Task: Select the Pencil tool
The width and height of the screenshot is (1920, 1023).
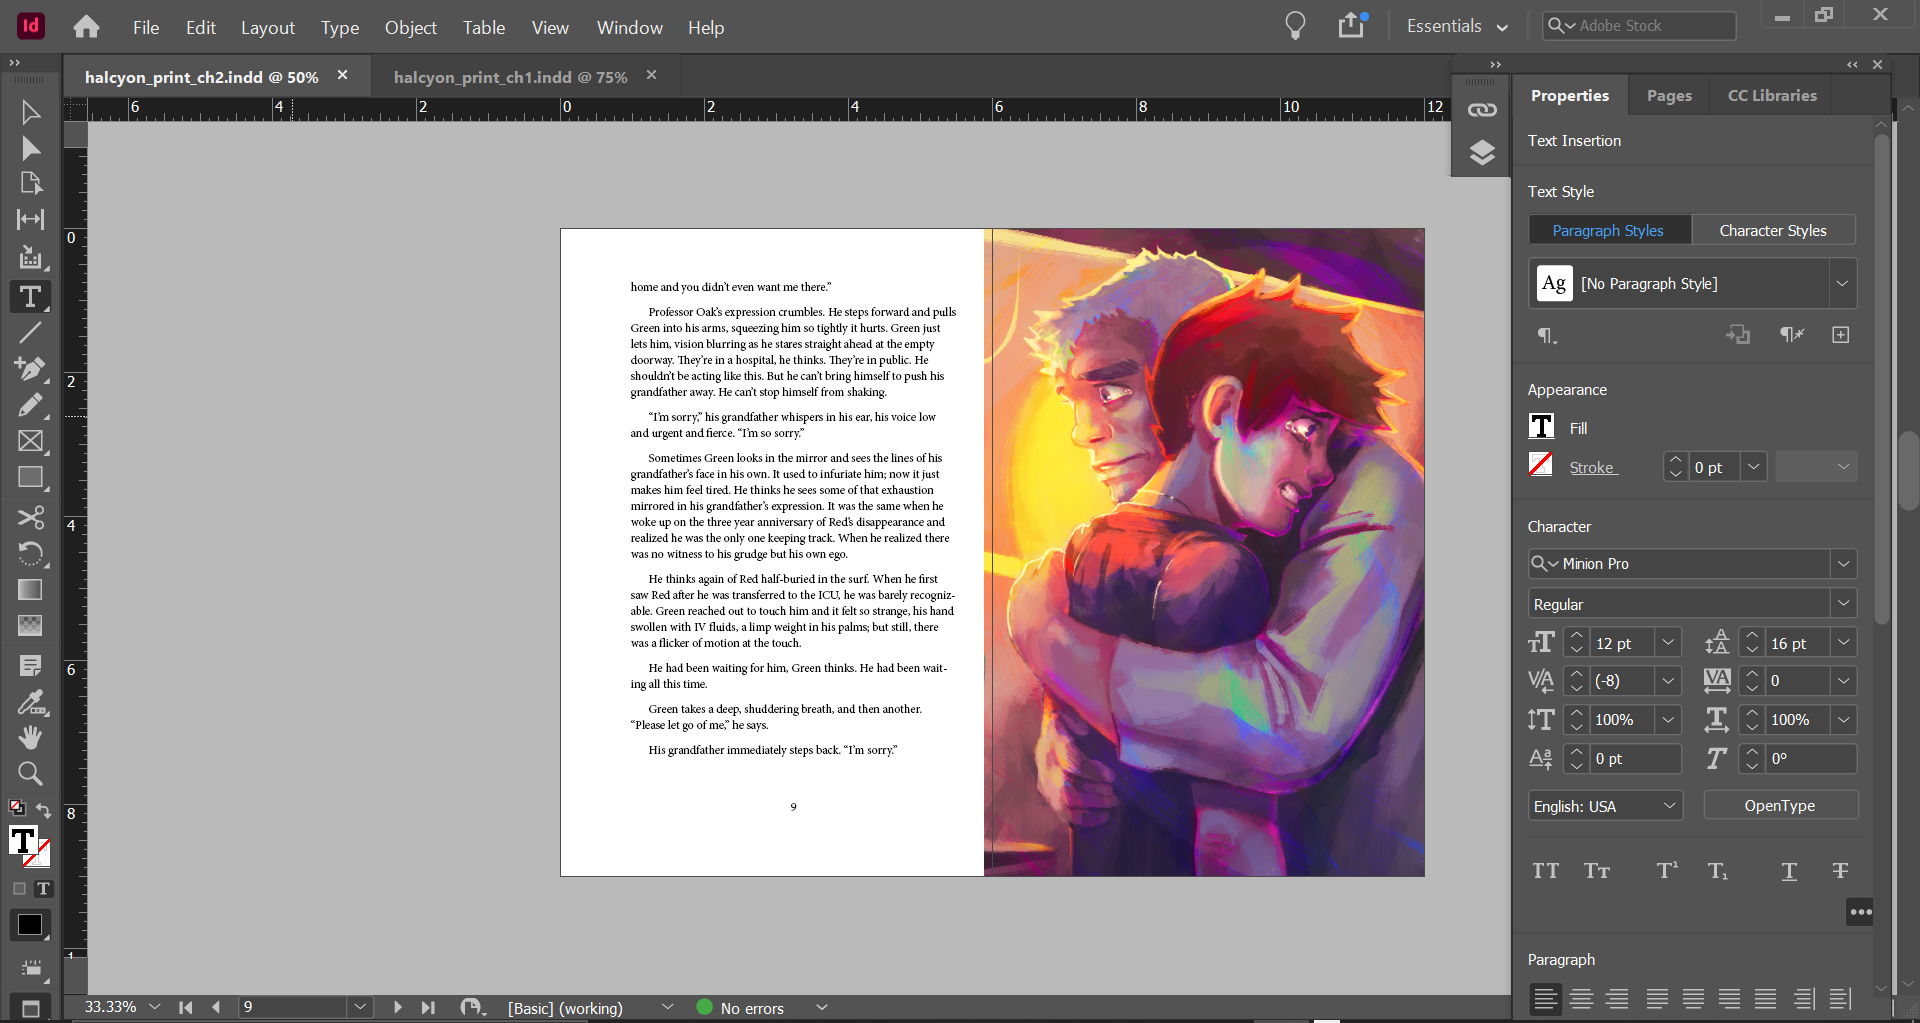Action: pos(30,405)
